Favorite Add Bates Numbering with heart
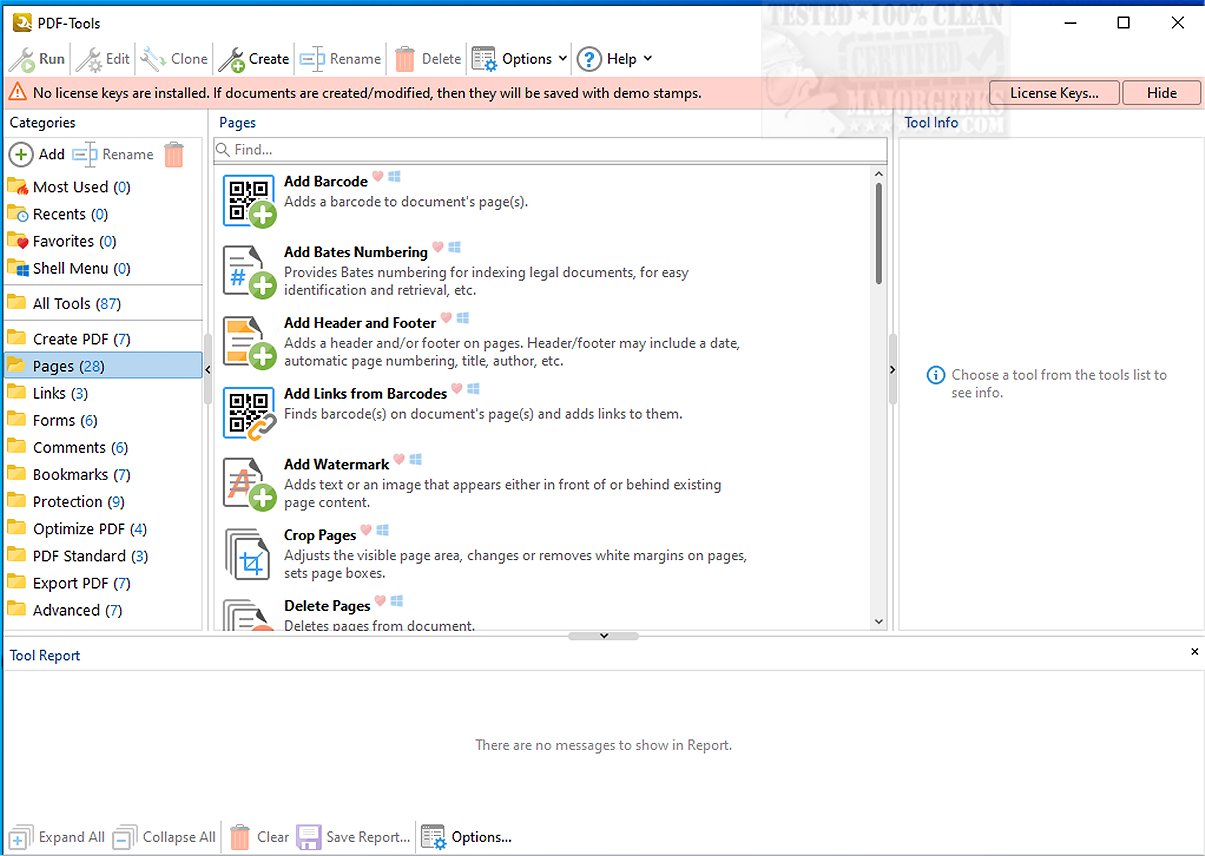Screen dimensions: 1205x856 coord(438,247)
